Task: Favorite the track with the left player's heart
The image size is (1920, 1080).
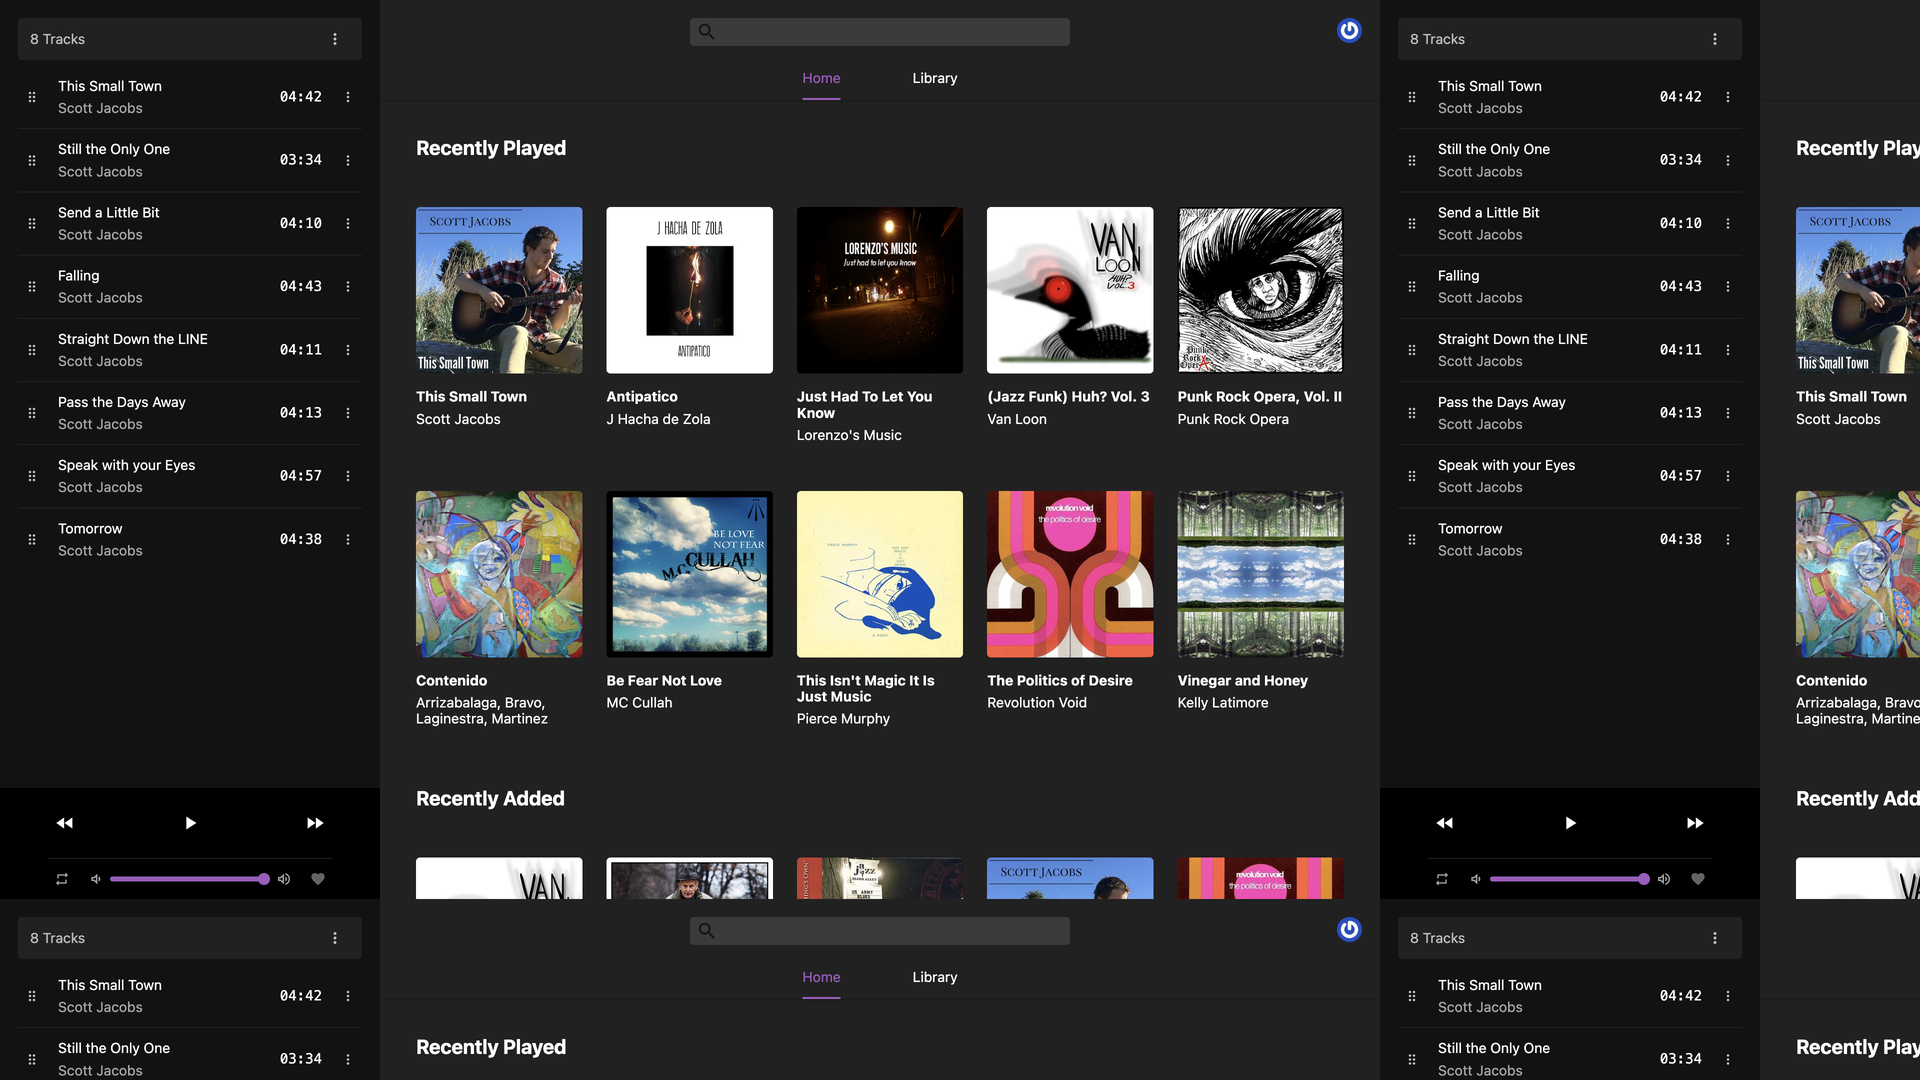Action: 318,879
